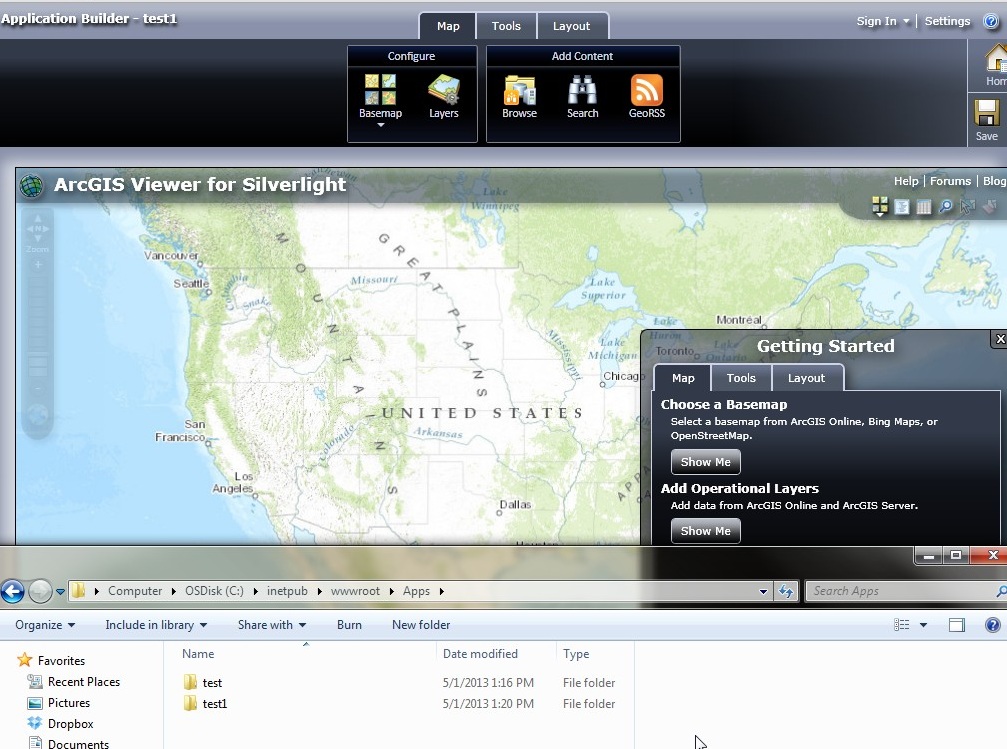Open the Search binoculars tool
The image size is (1007, 749).
[582, 96]
